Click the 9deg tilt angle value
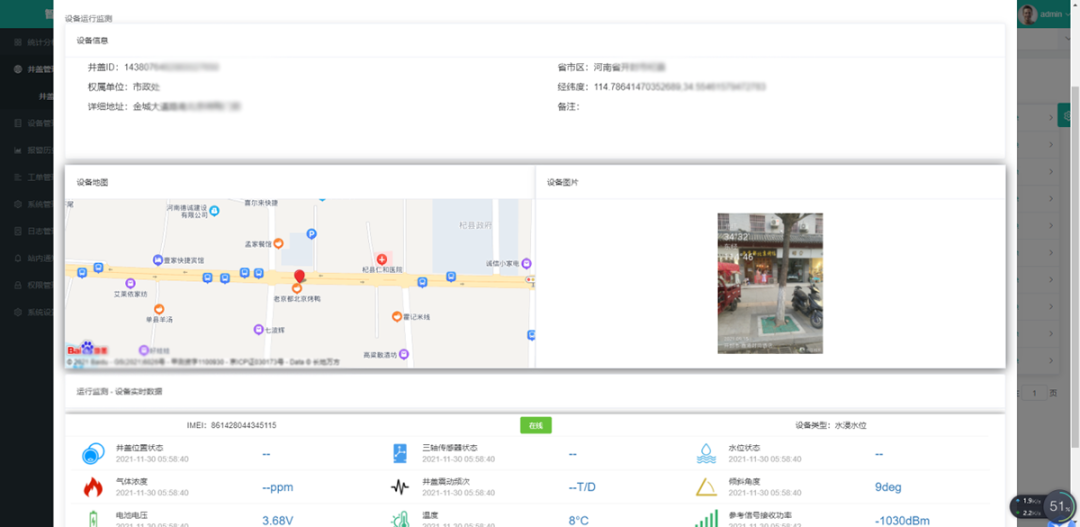Image resolution: width=1080 pixels, height=527 pixels. coord(887,488)
